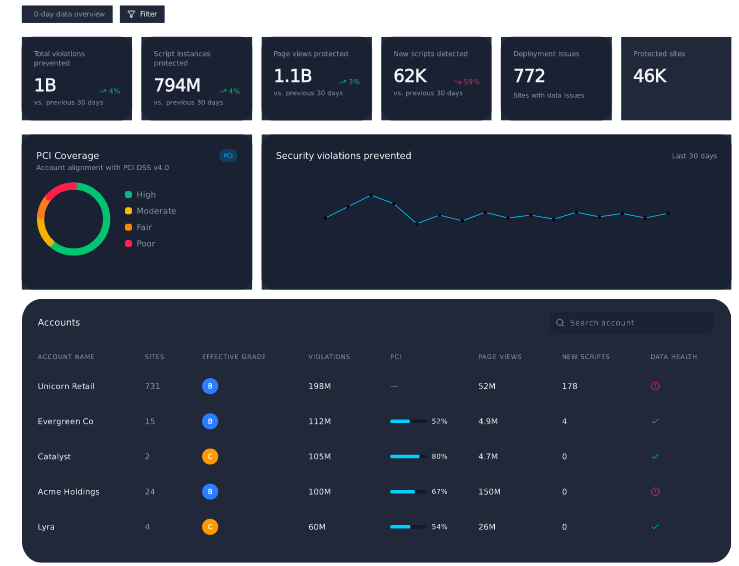Open the Deployment issues card
Screen dimensions: 739x566
click(x=556, y=79)
